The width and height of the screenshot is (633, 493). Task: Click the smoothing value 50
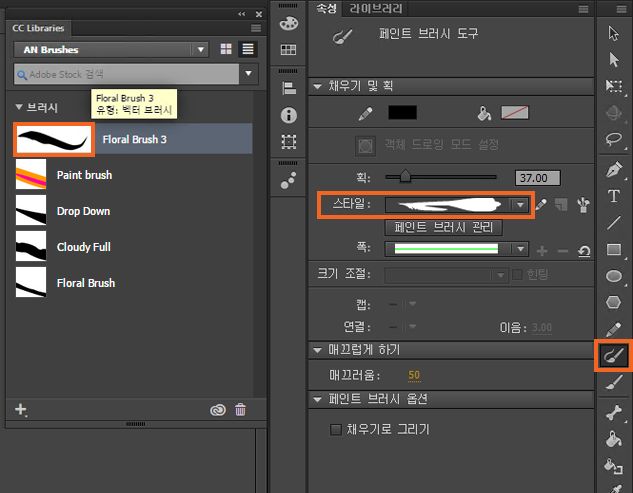point(414,375)
